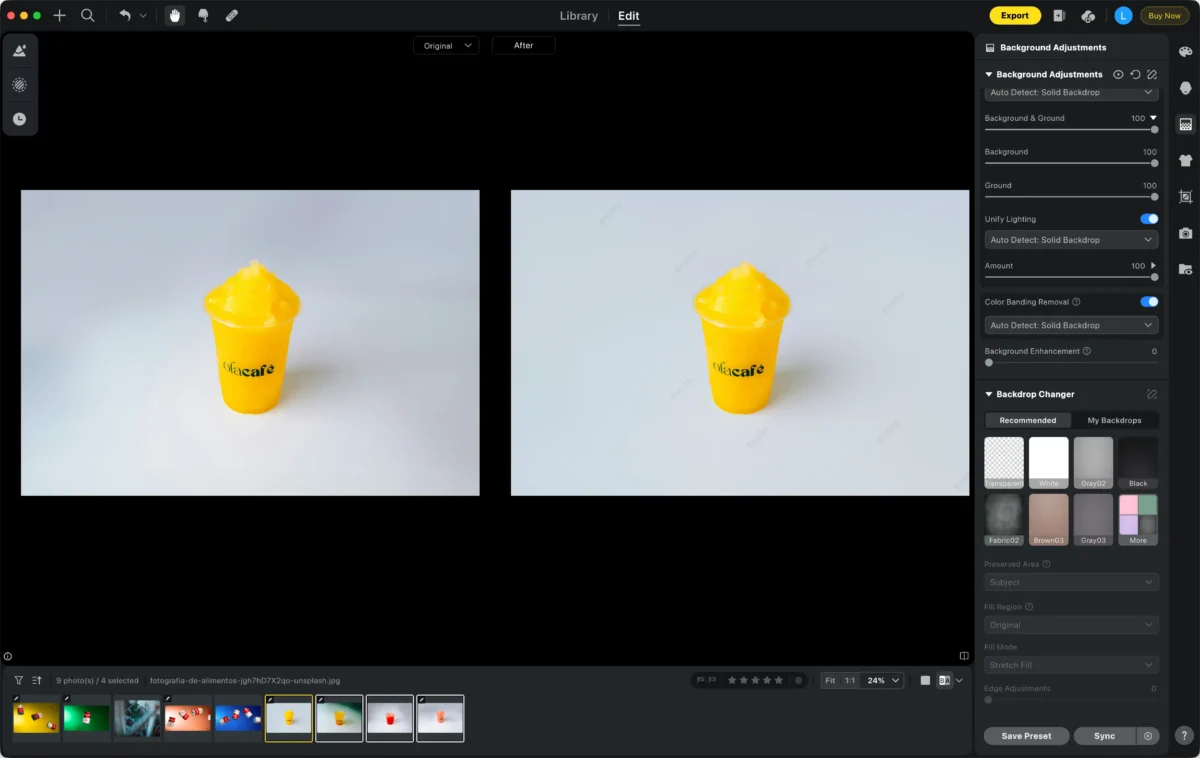Open the camera panel icon

[1185, 233]
